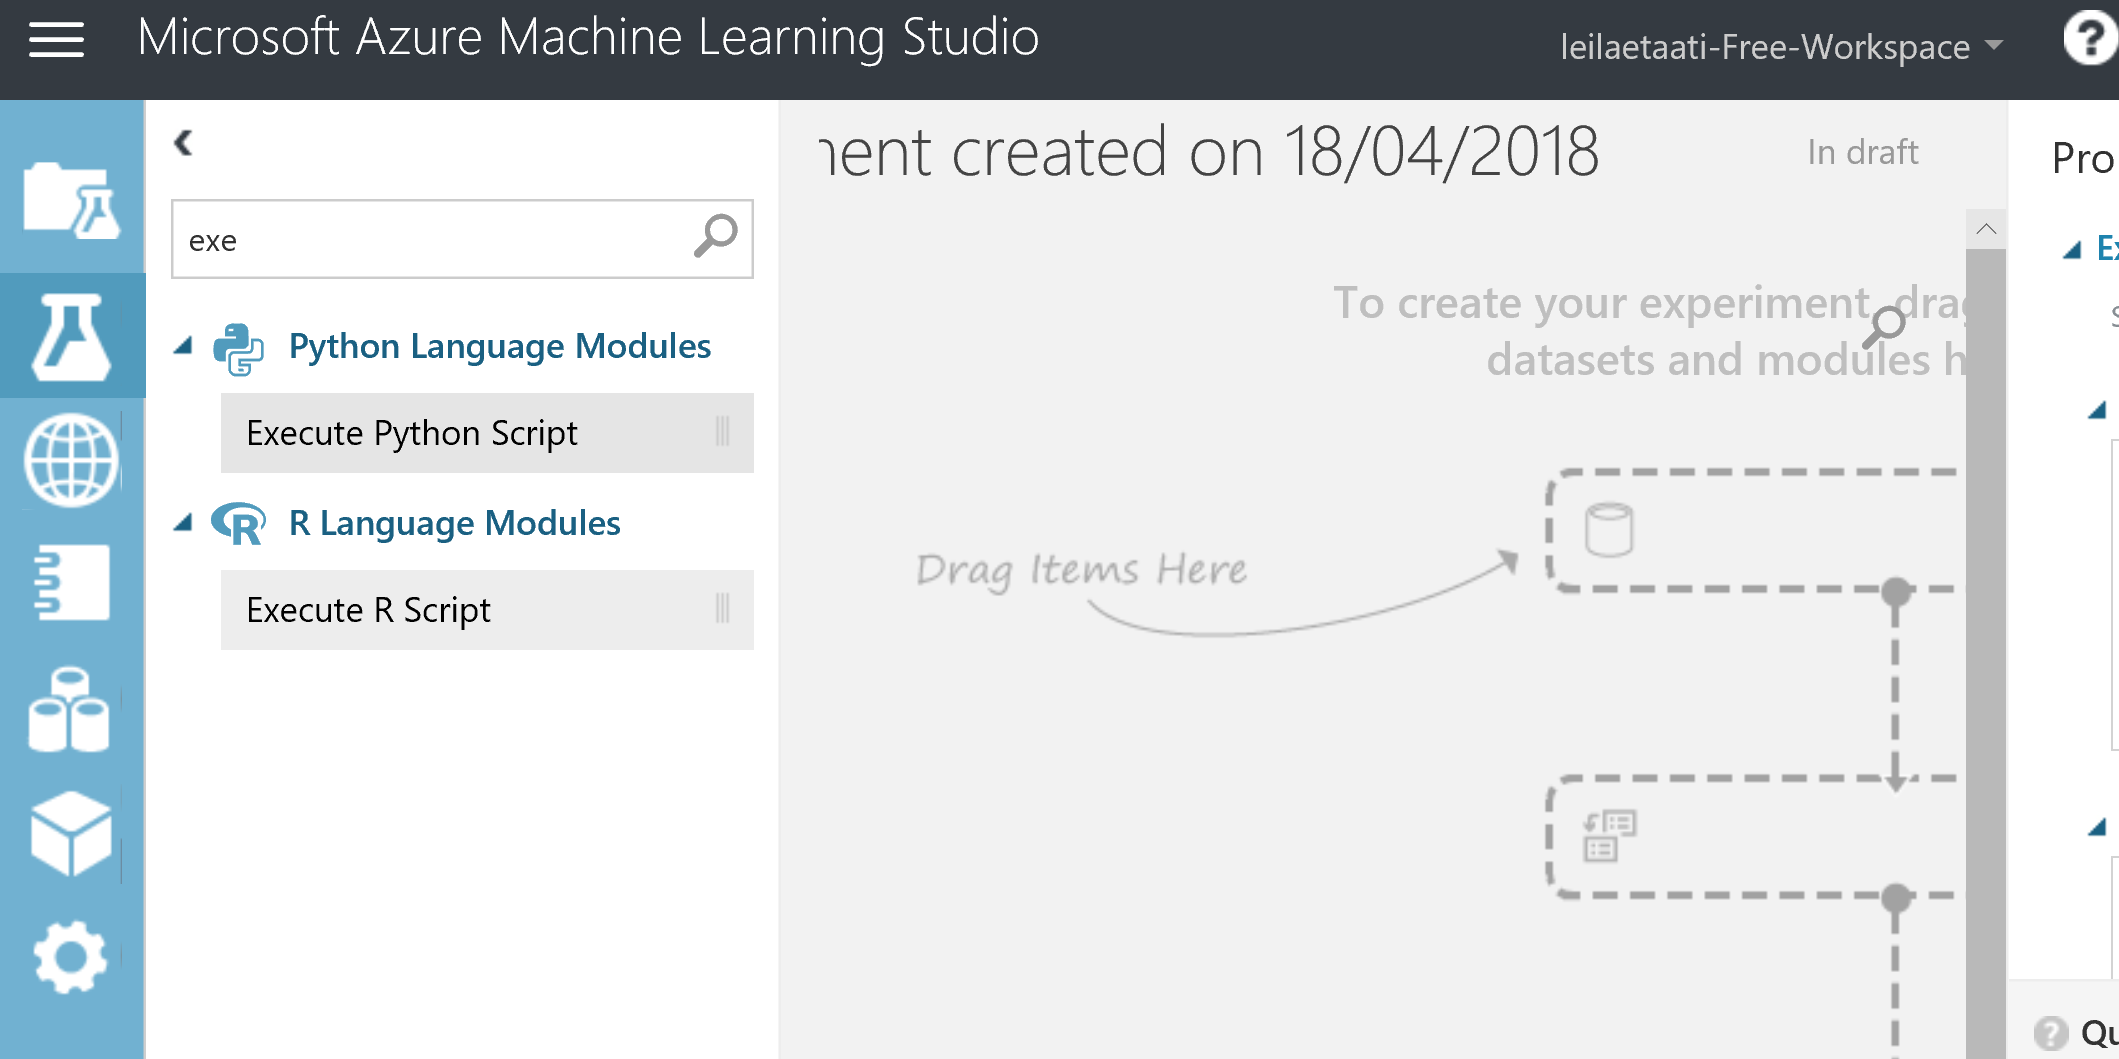The width and height of the screenshot is (2119, 1059).
Task: Click the module search magnifier icon
Action: point(715,238)
